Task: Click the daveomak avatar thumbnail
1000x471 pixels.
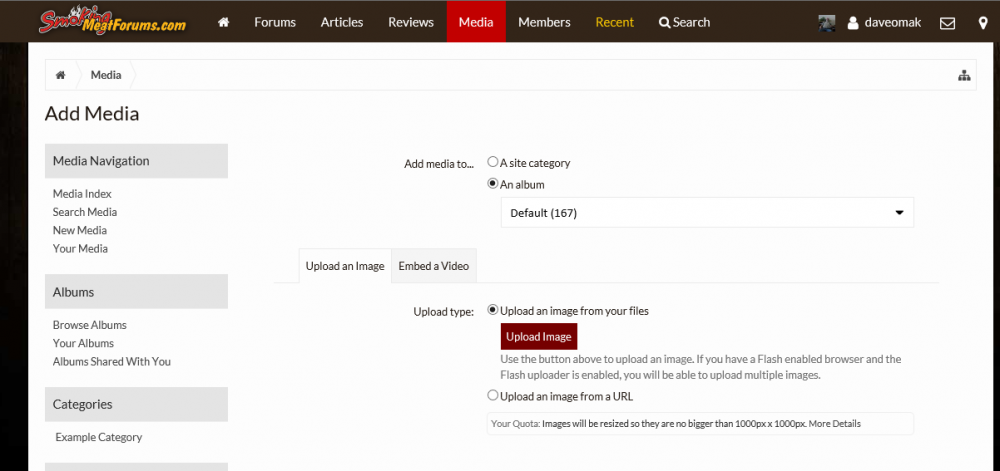Action: coord(827,22)
